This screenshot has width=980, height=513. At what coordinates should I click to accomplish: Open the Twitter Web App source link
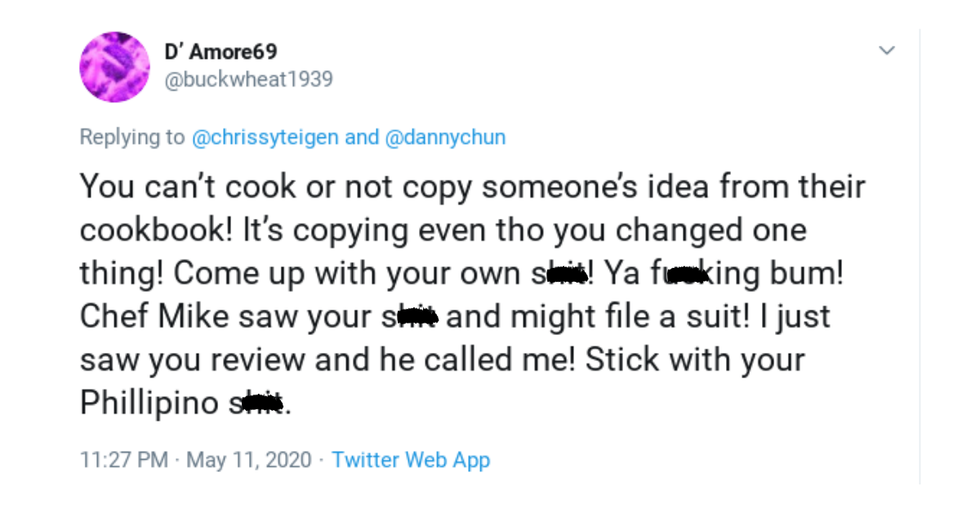(x=410, y=460)
